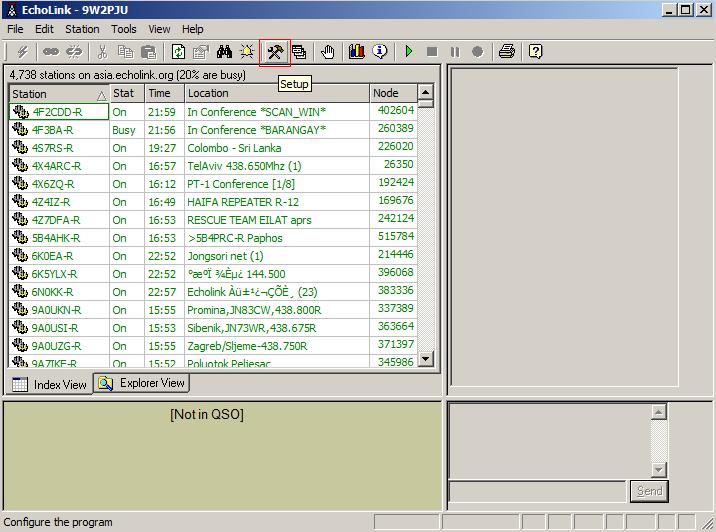
Task: Sort by the Location column header
Action: [x=277, y=94]
